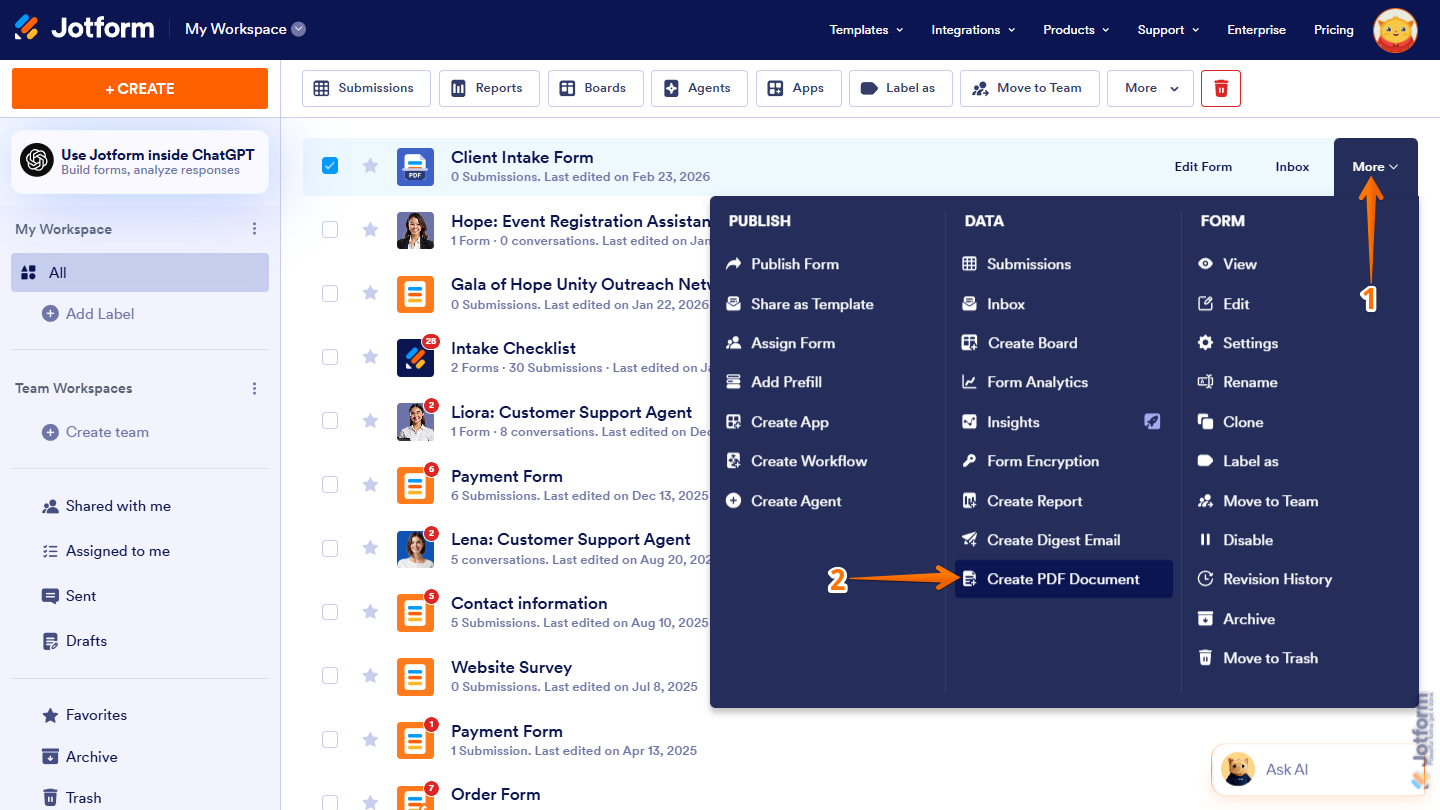
Task: Click the orange CREATE button
Action: click(139, 88)
